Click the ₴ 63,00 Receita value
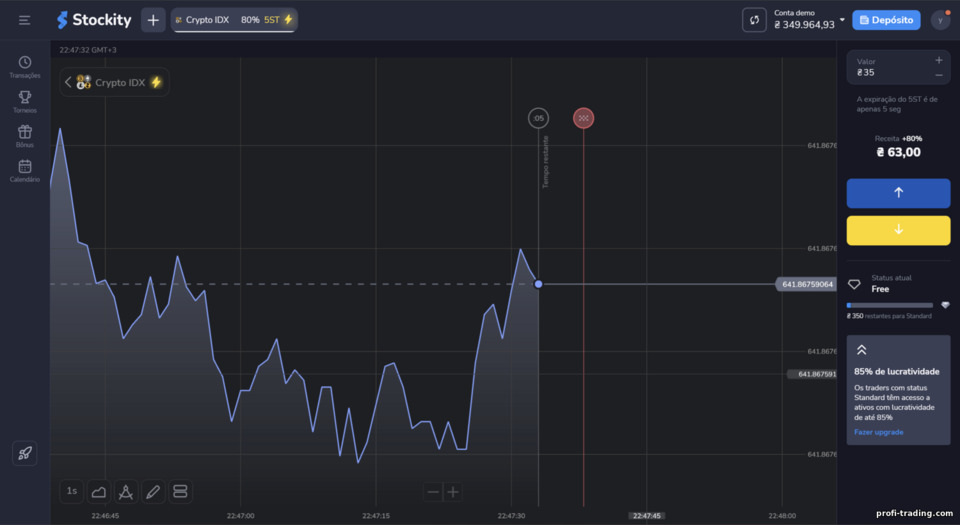The width and height of the screenshot is (960, 525). pyautogui.click(x=898, y=152)
